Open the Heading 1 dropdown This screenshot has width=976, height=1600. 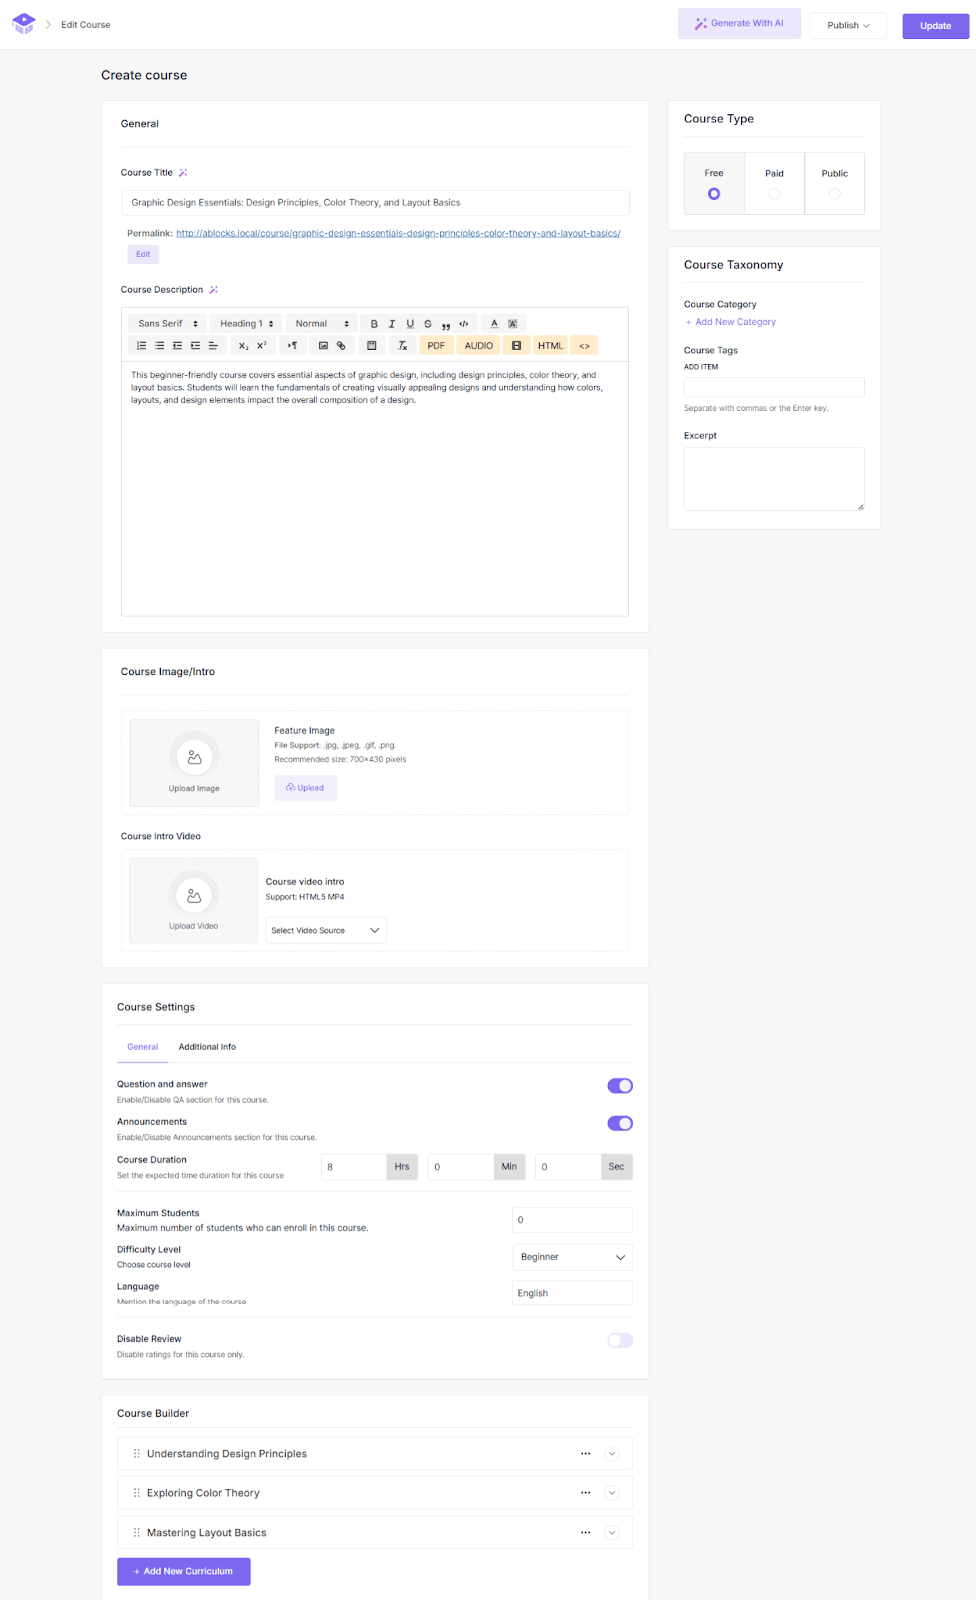247,324
